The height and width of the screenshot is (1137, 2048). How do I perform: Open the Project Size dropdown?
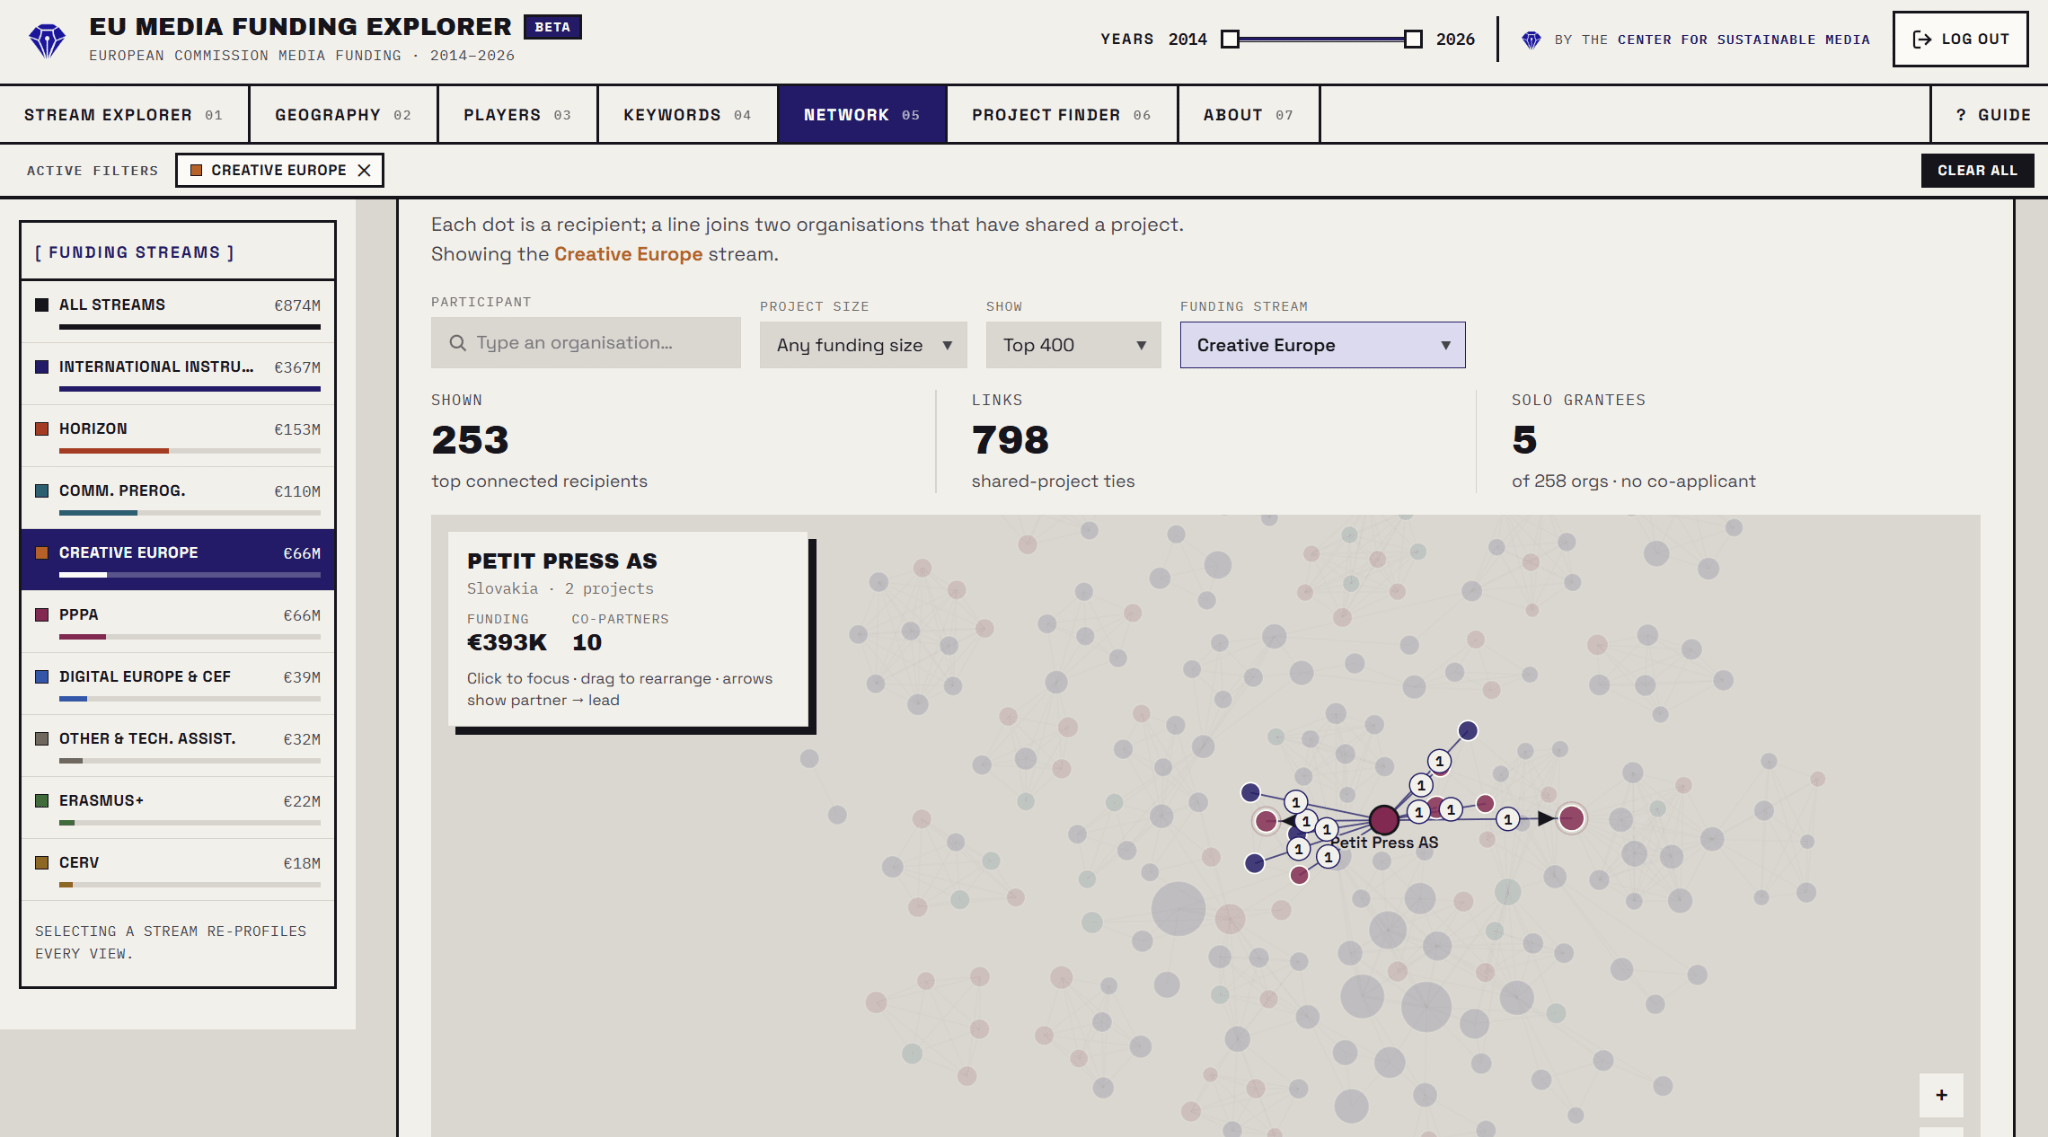tap(863, 345)
